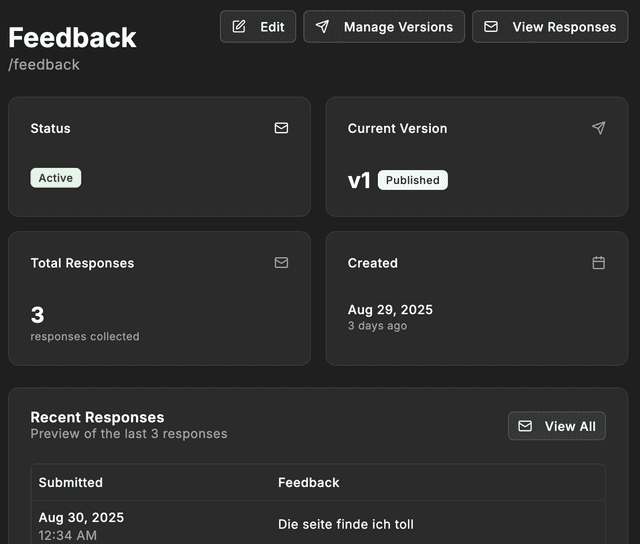Click View All recent responses

tap(557, 426)
